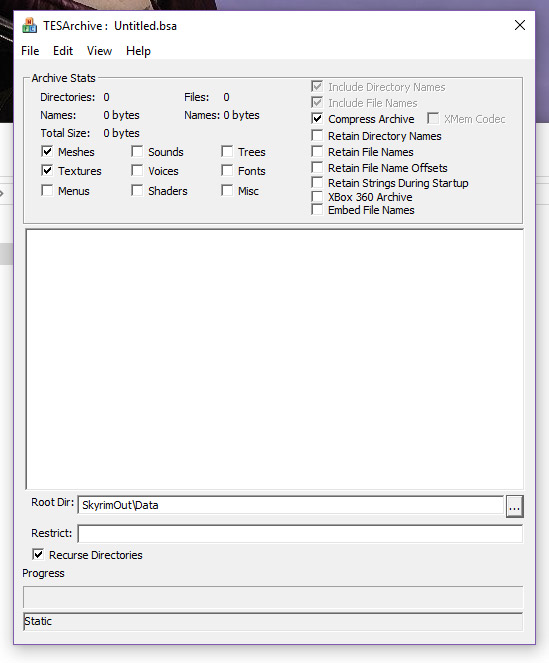Close the TESArchive window
Screen dimensions: 549x663
(x=520, y=25)
